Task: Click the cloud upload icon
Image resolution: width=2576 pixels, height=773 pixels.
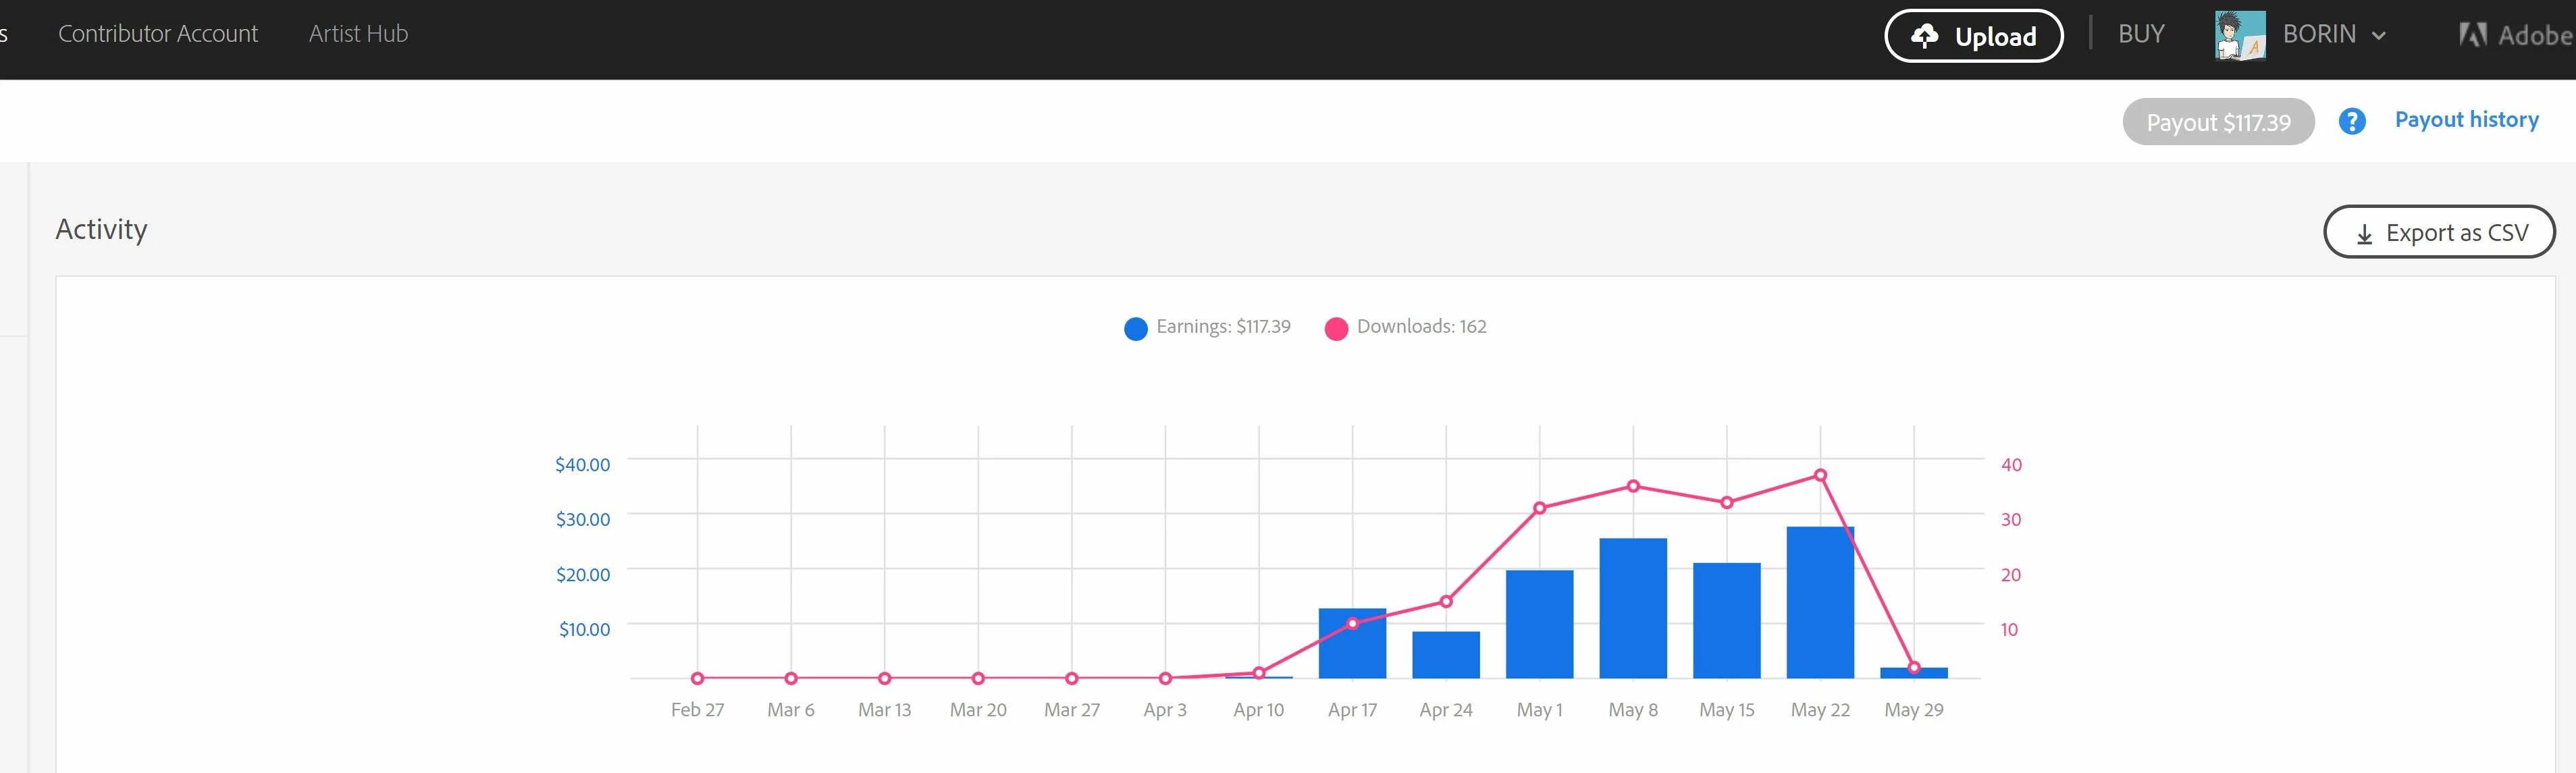Action: (1924, 36)
